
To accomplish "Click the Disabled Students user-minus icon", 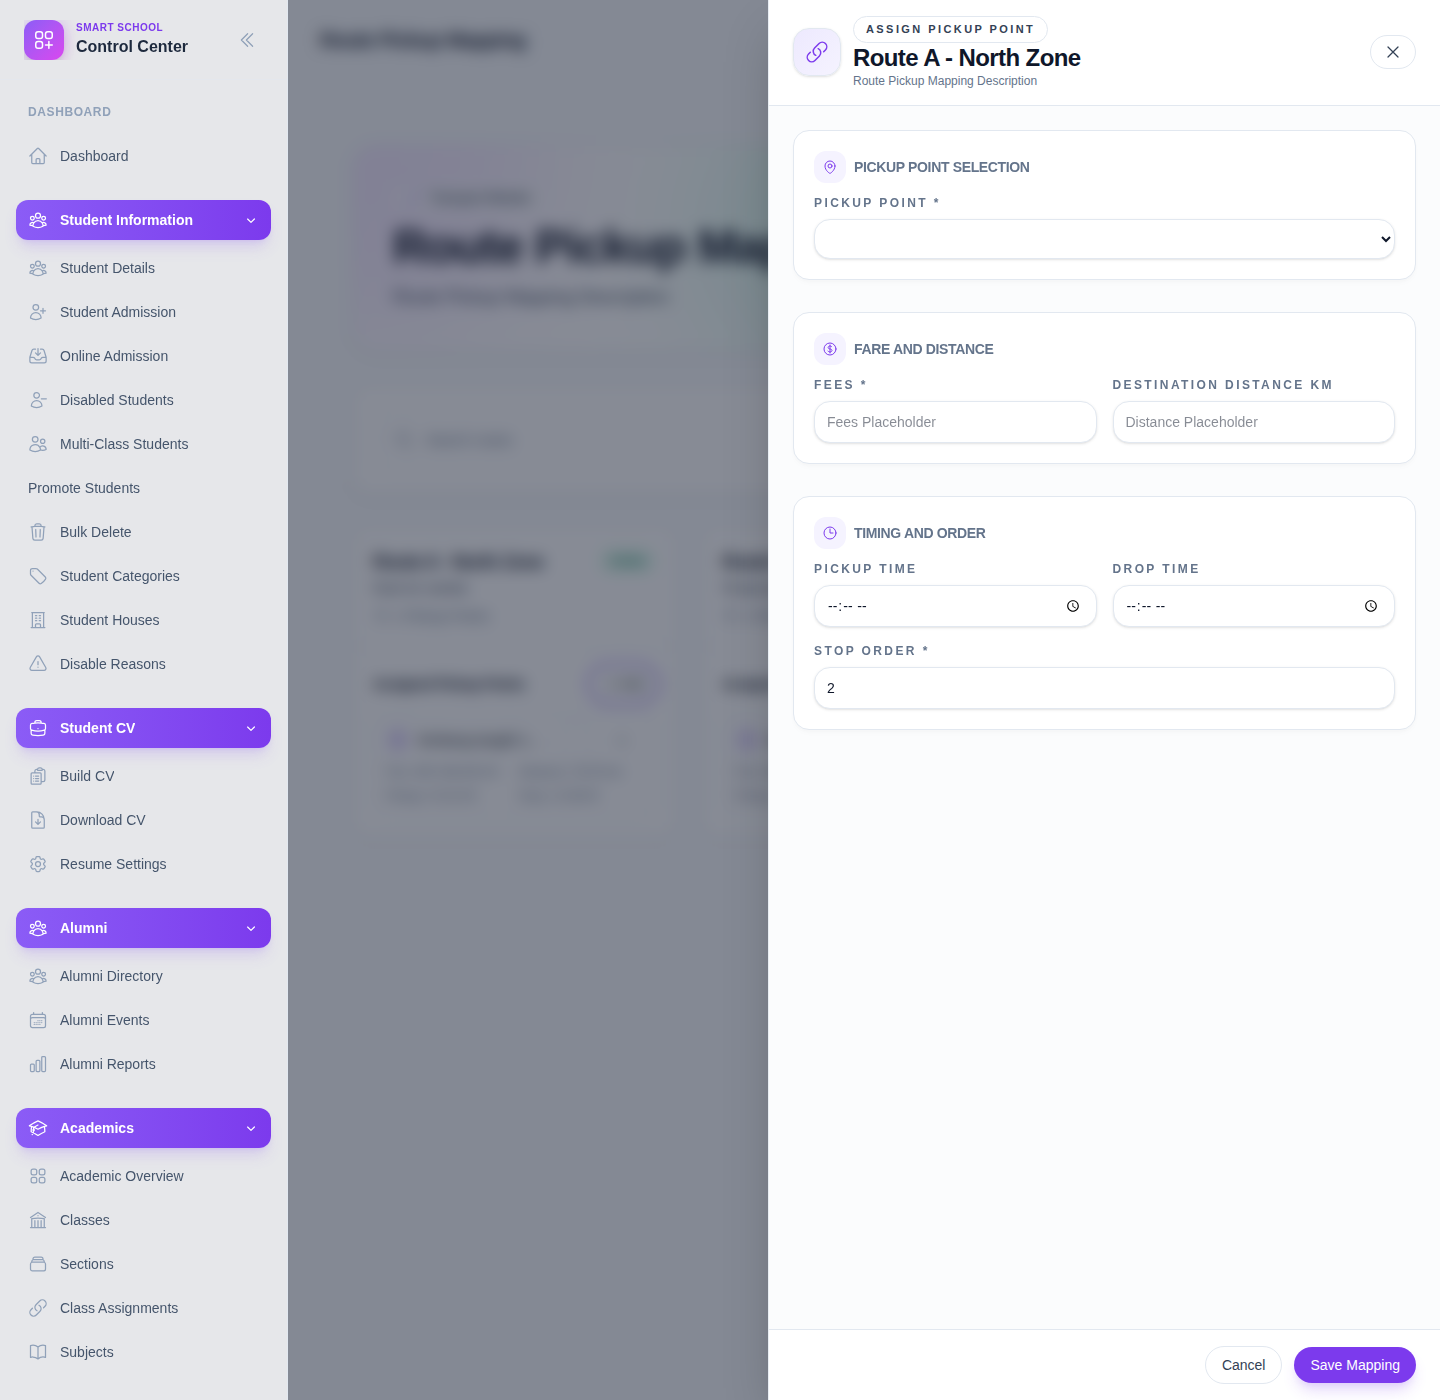I will pyautogui.click(x=38, y=400).
